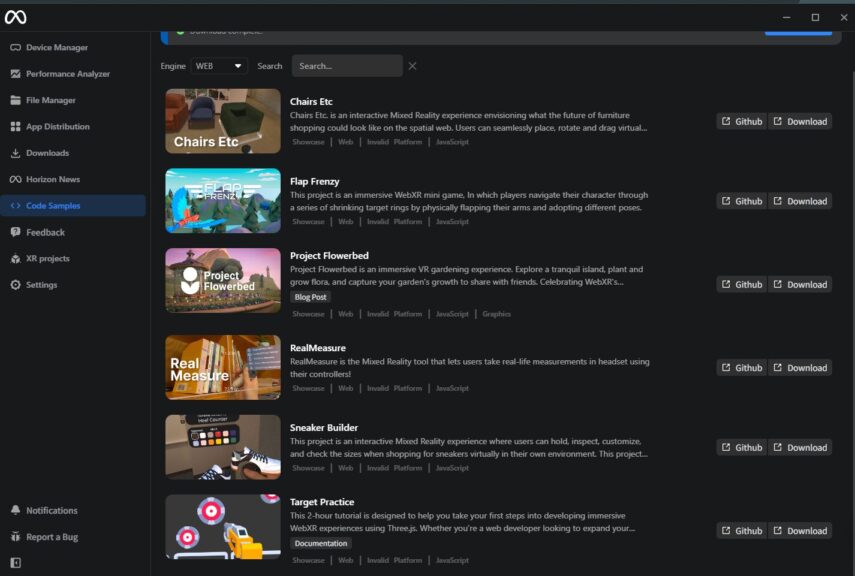Open Github for Project Flowerbed
The width and height of the screenshot is (855, 576).
click(742, 285)
